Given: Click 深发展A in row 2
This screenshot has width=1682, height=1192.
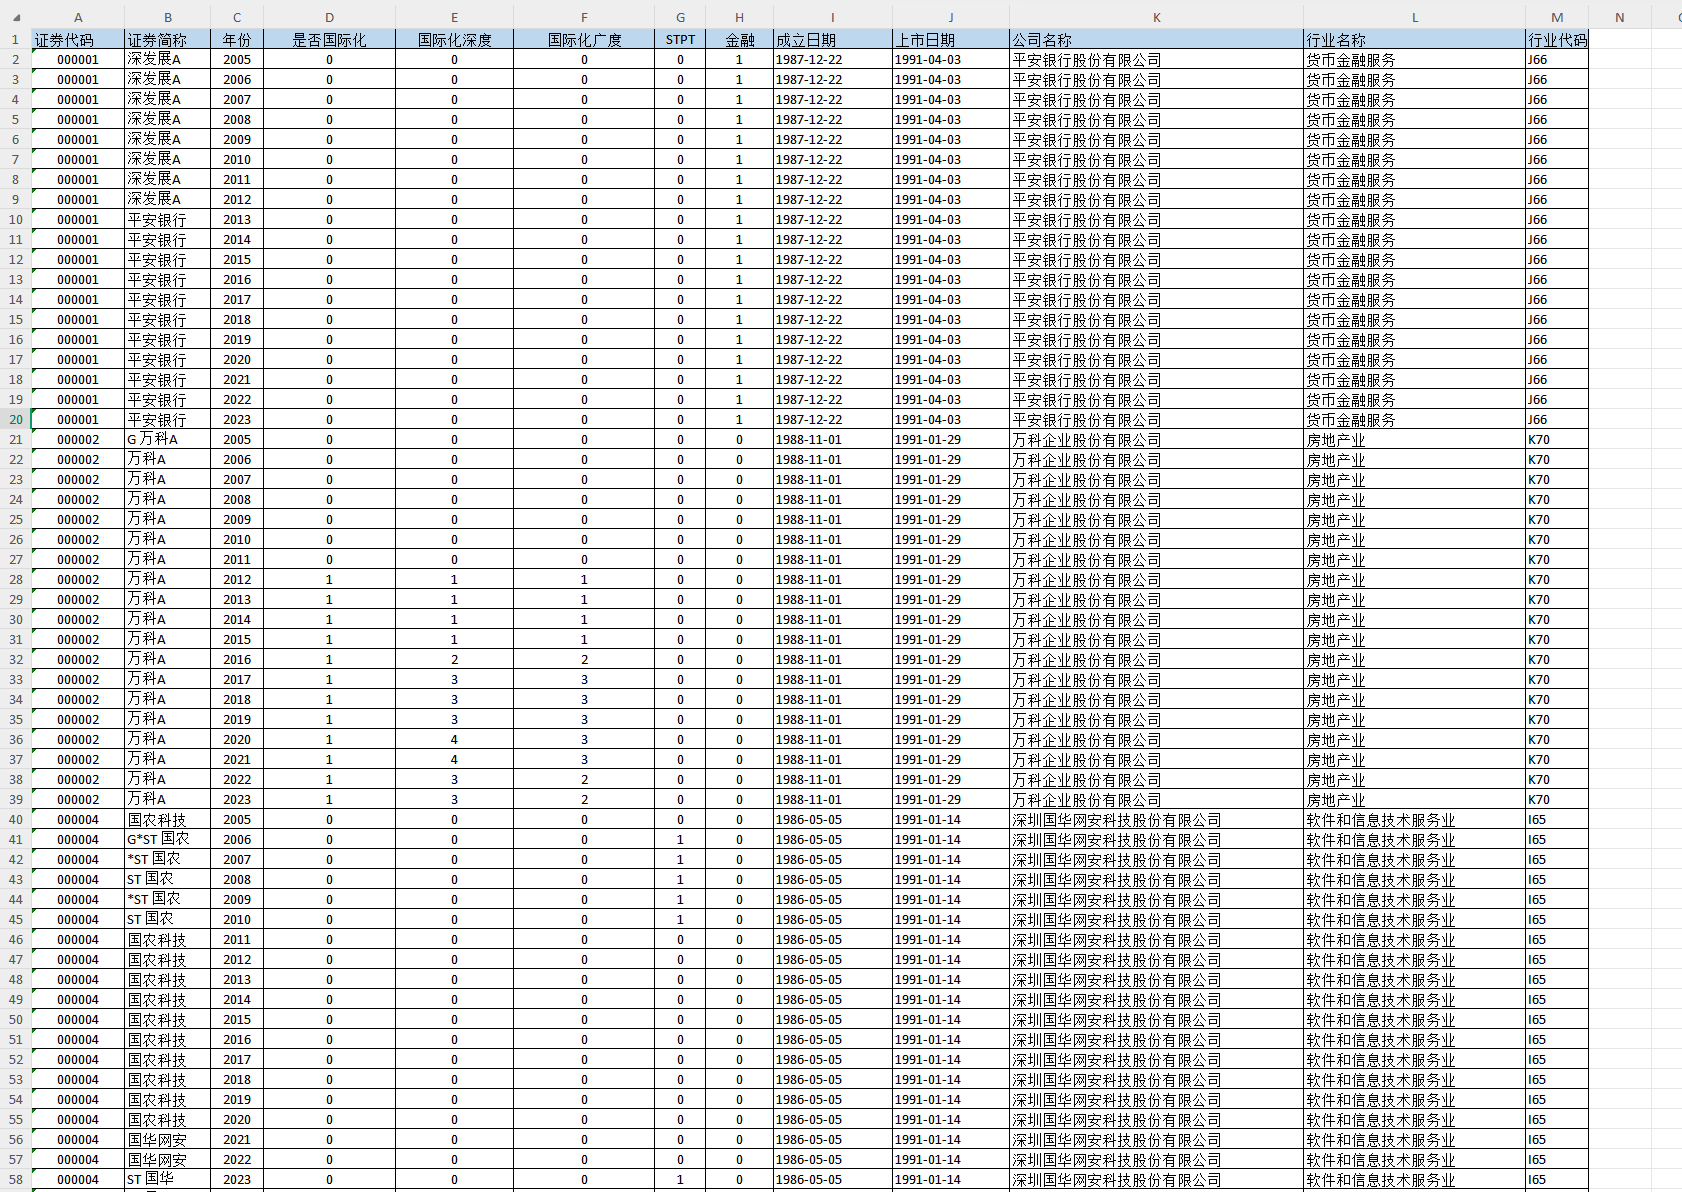Looking at the screenshot, I should point(168,60).
